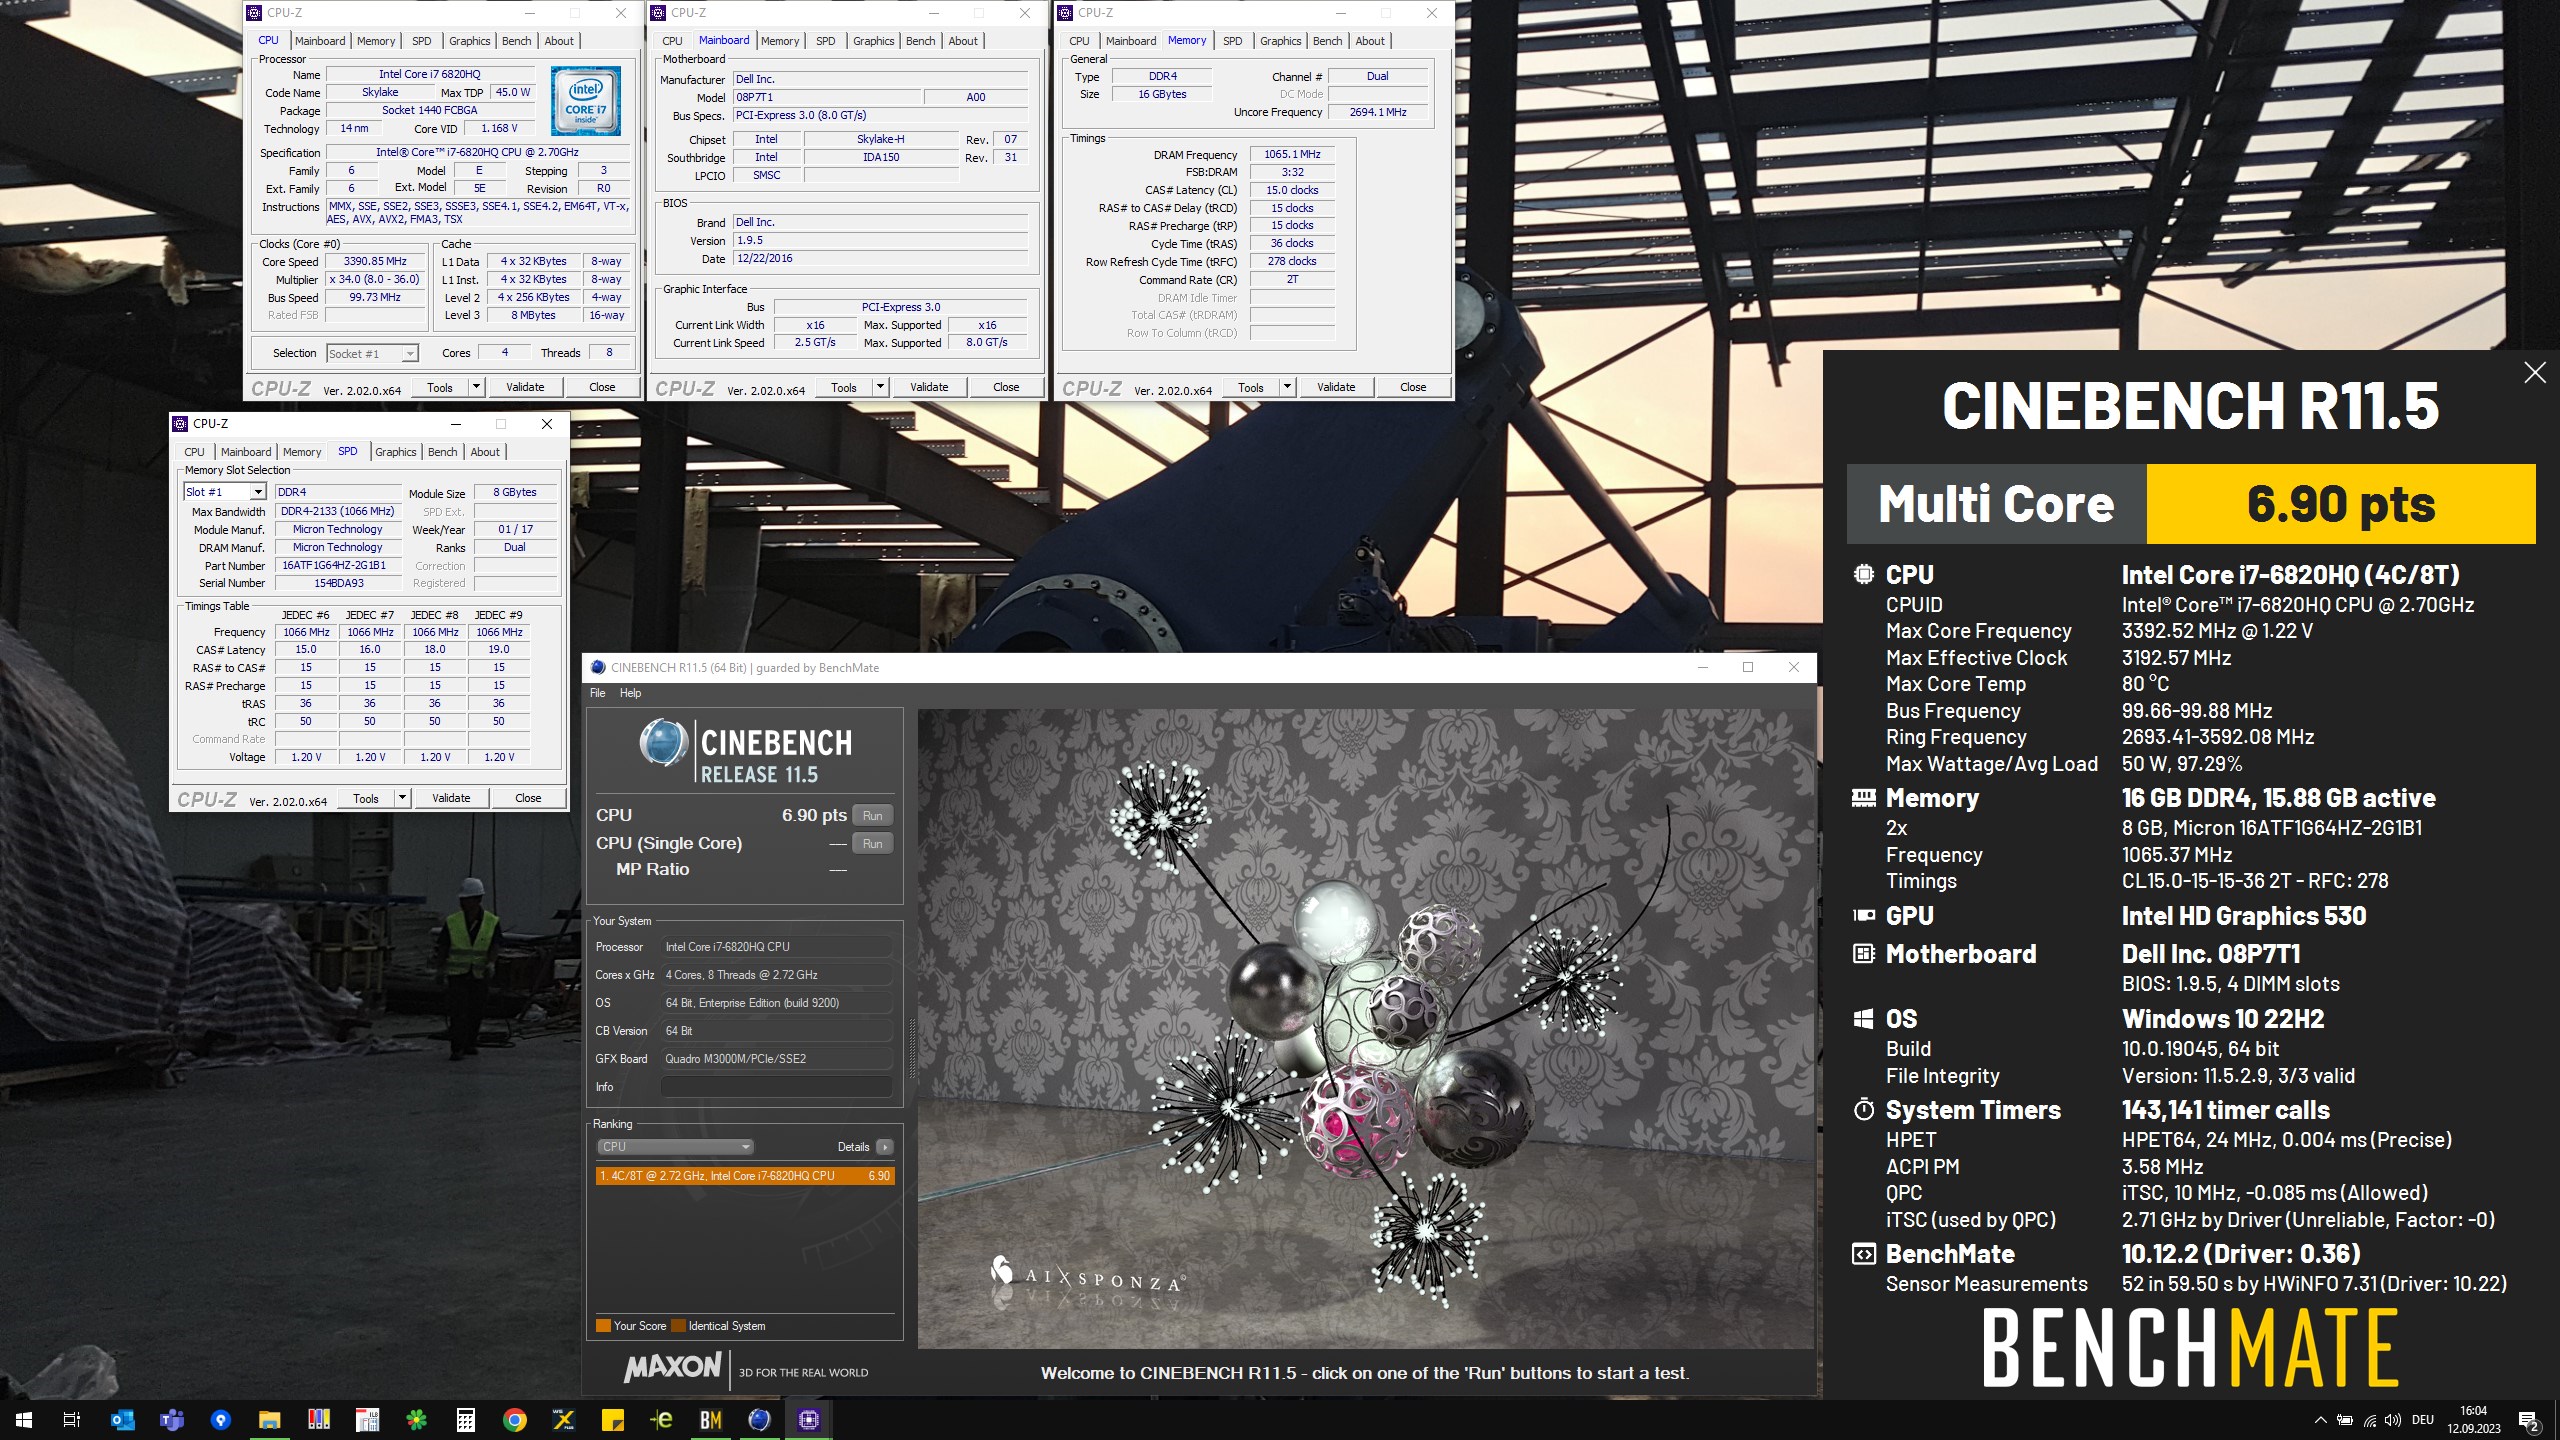Click Validate in the CPU-Z SPD window

click(x=452, y=798)
